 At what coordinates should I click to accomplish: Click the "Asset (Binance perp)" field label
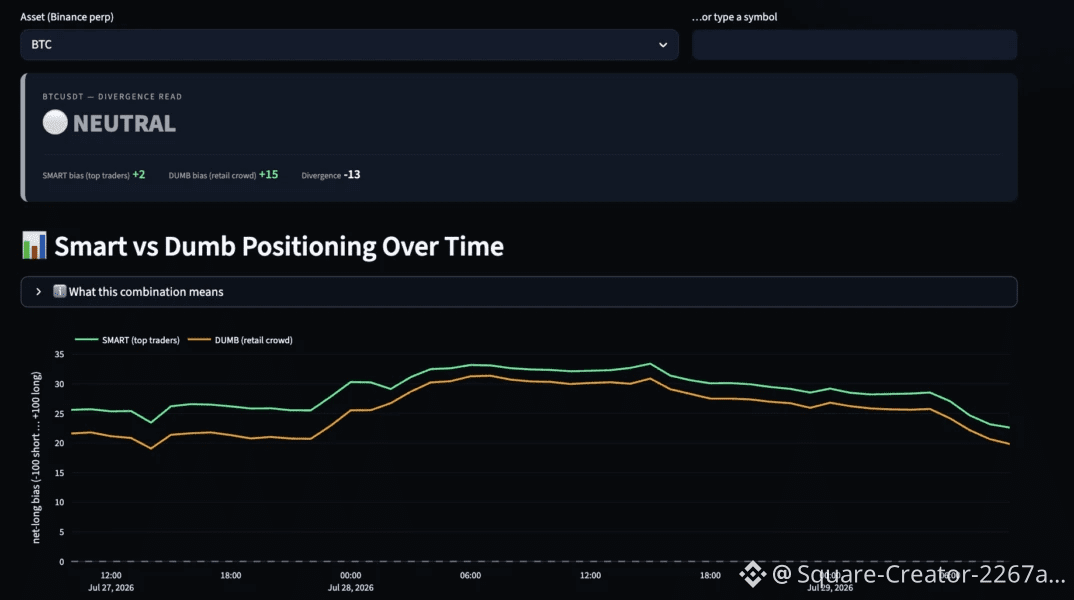(67, 16)
